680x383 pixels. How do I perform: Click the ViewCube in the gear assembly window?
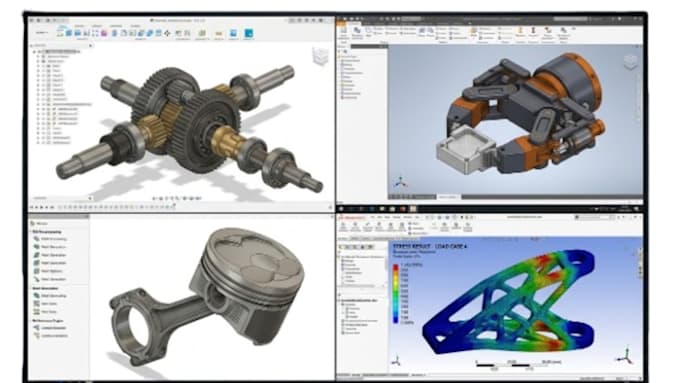[320, 56]
